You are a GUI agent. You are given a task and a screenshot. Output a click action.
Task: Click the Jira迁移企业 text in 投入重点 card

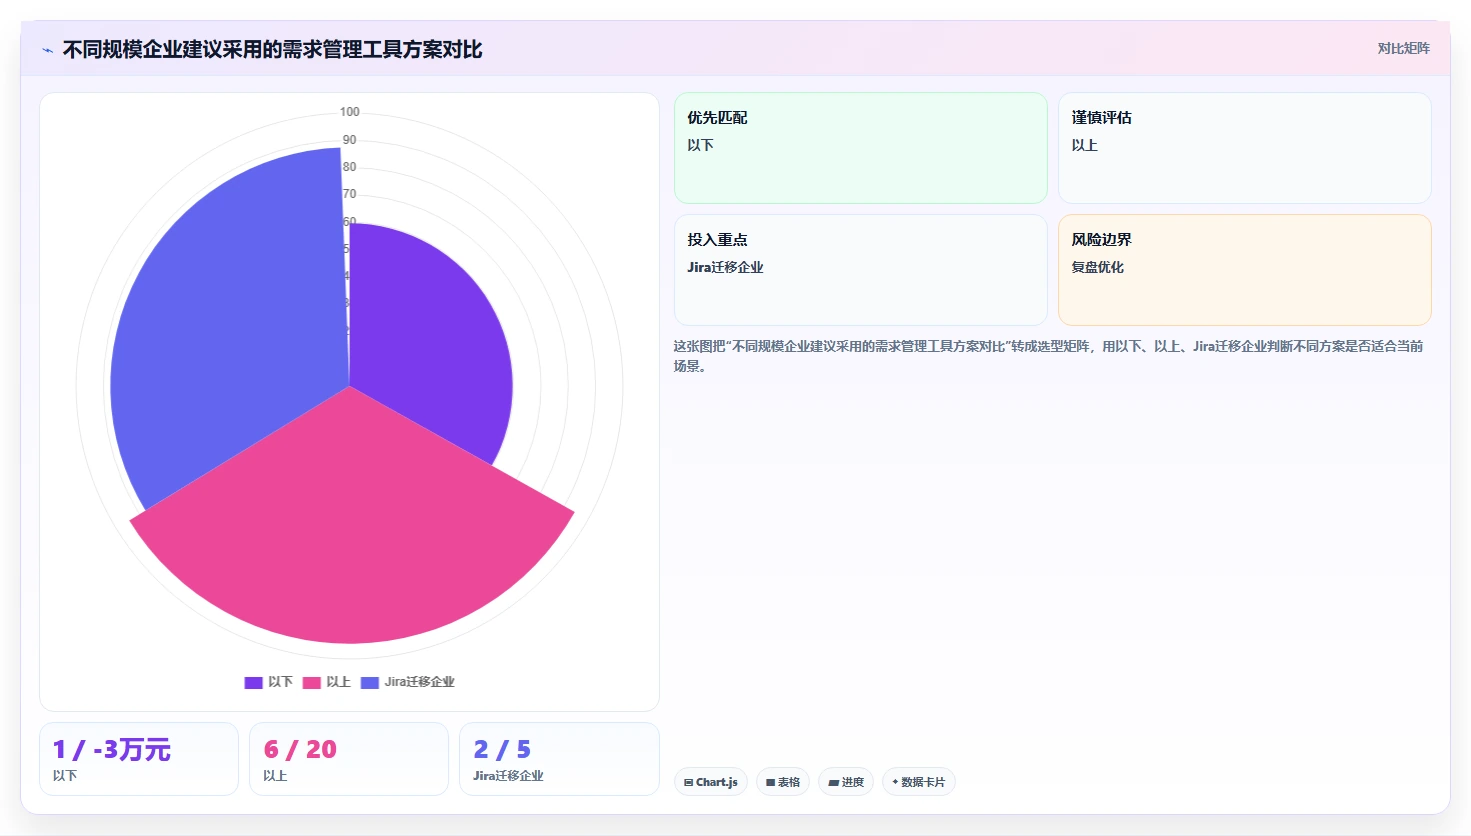[725, 267]
